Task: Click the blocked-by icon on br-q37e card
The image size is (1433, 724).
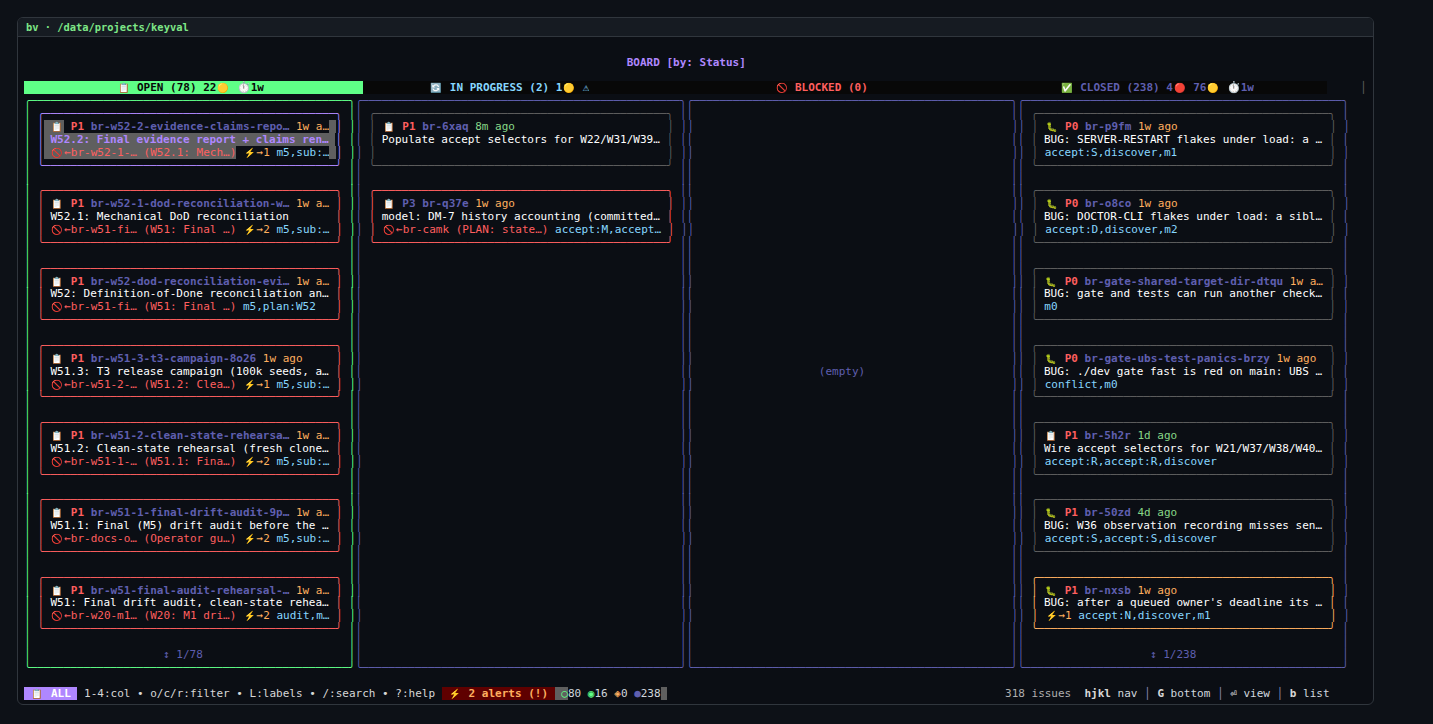Action: (389, 230)
